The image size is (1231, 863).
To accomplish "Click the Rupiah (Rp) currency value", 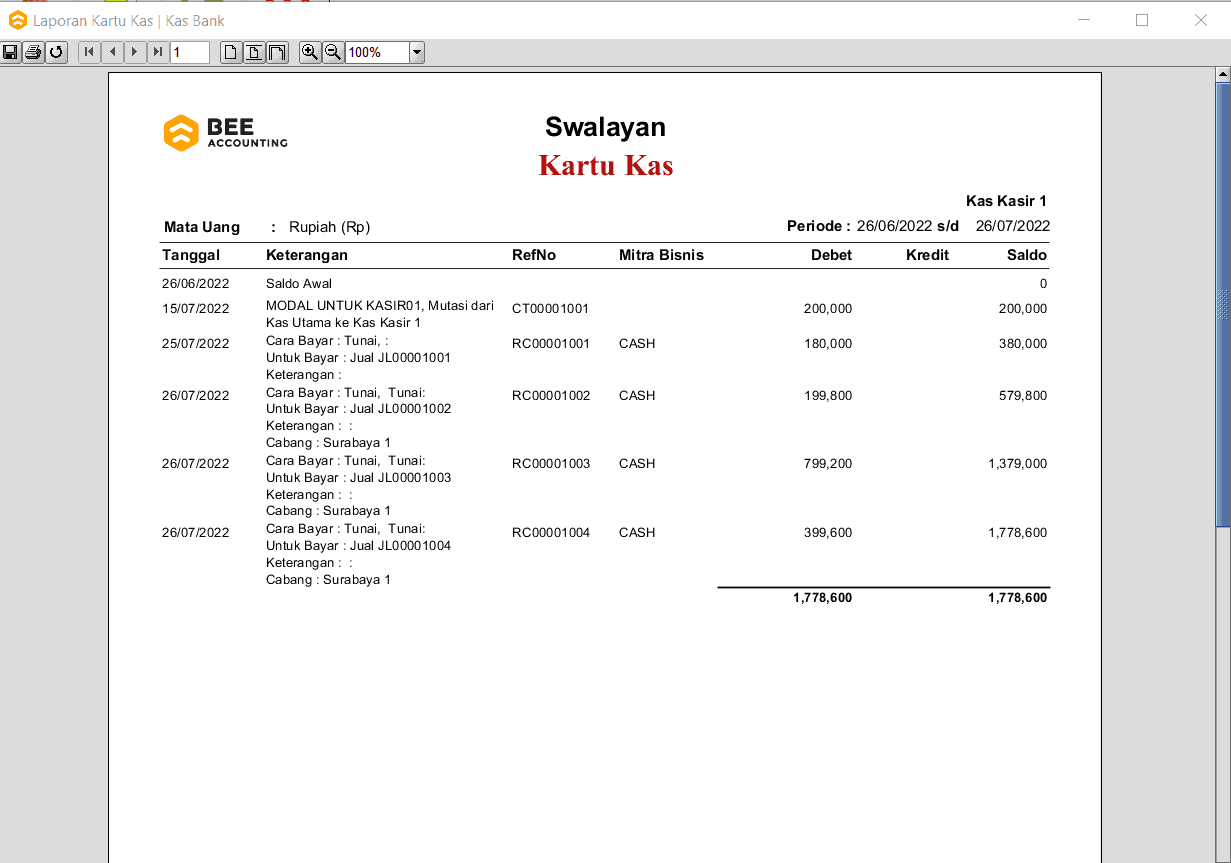I will coord(329,227).
